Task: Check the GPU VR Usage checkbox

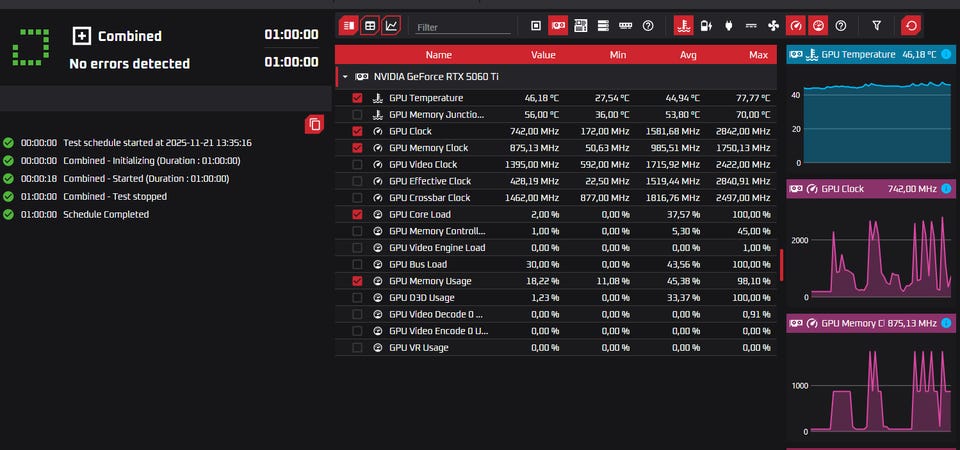Action: (357, 347)
